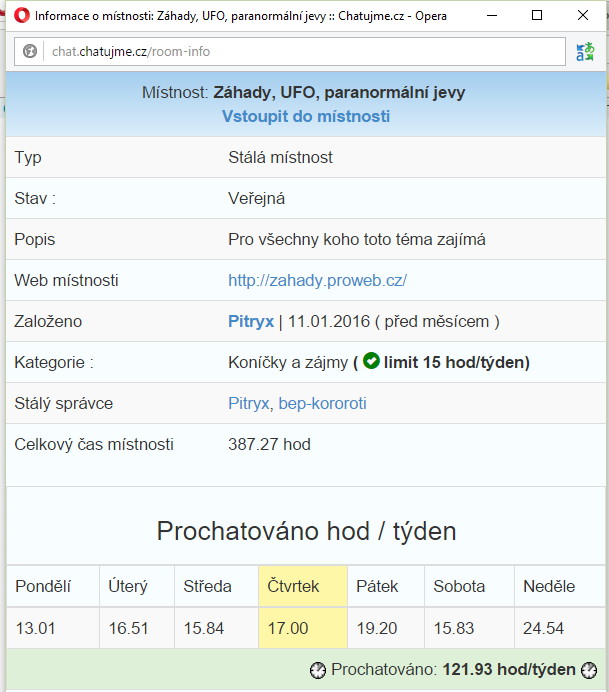Screen dimensions: 609x692
Task: Maximize the Opera window
Action: coord(537,15)
